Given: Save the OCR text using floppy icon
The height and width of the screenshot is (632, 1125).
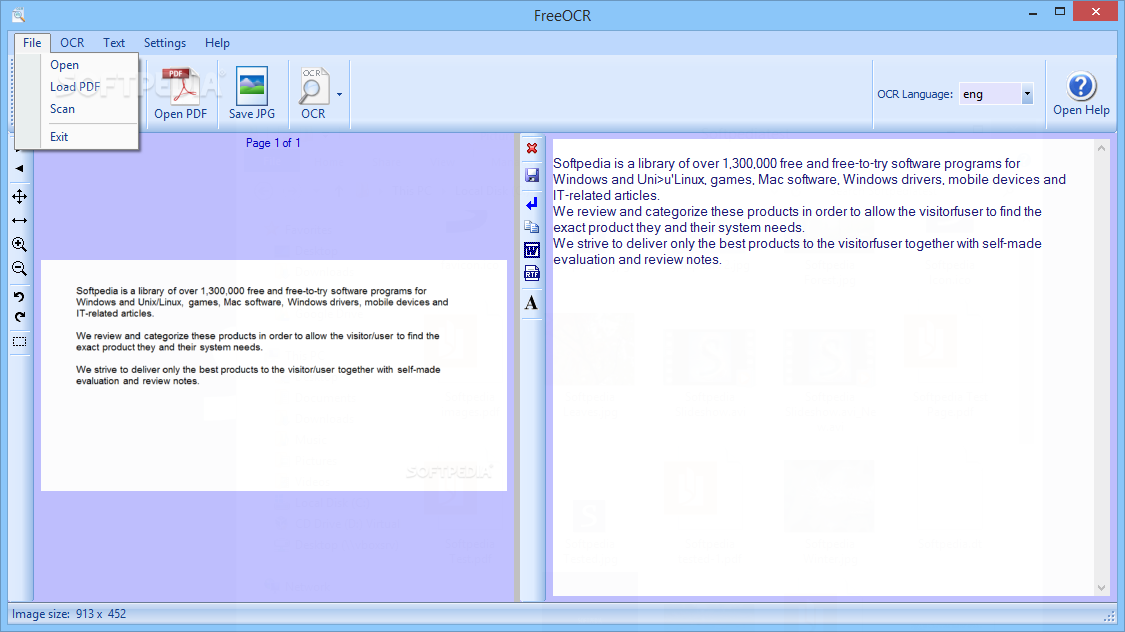Looking at the screenshot, I should (x=532, y=176).
